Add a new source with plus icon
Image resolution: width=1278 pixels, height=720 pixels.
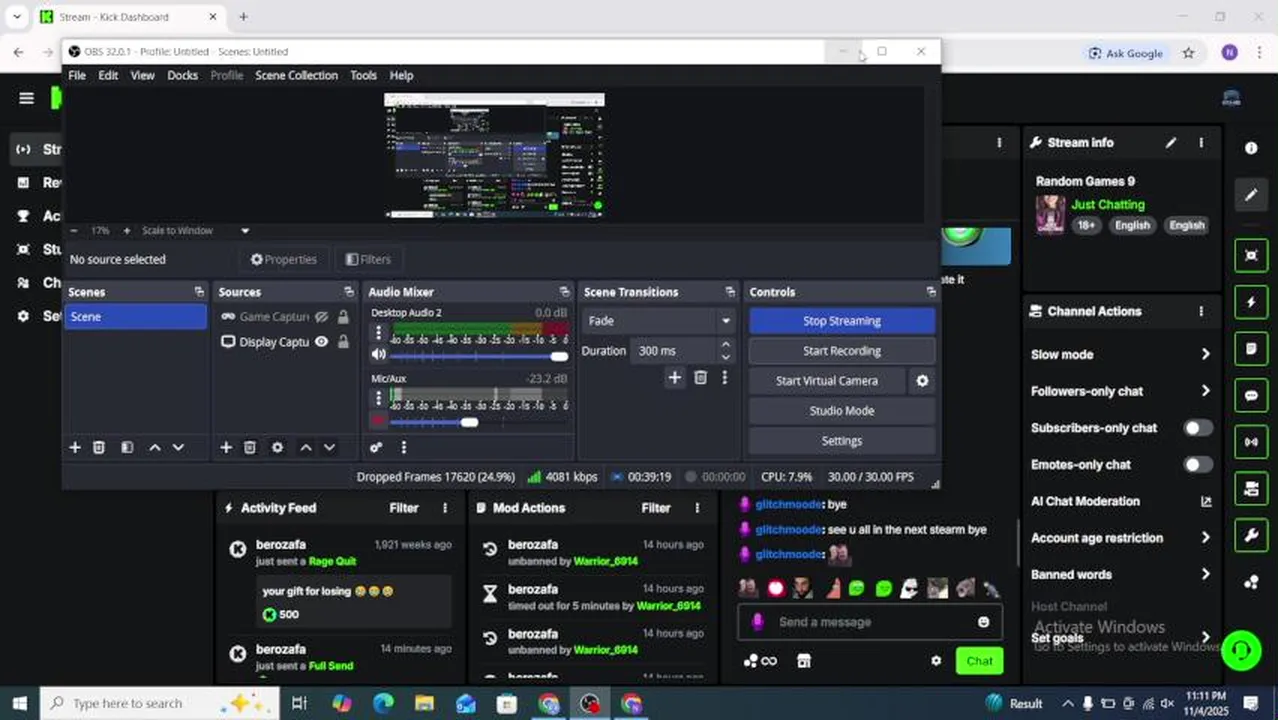coord(226,447)
